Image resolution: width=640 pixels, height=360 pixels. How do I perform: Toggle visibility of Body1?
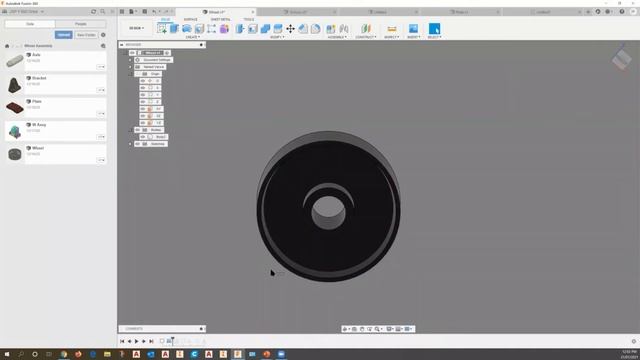coord(143,137)
